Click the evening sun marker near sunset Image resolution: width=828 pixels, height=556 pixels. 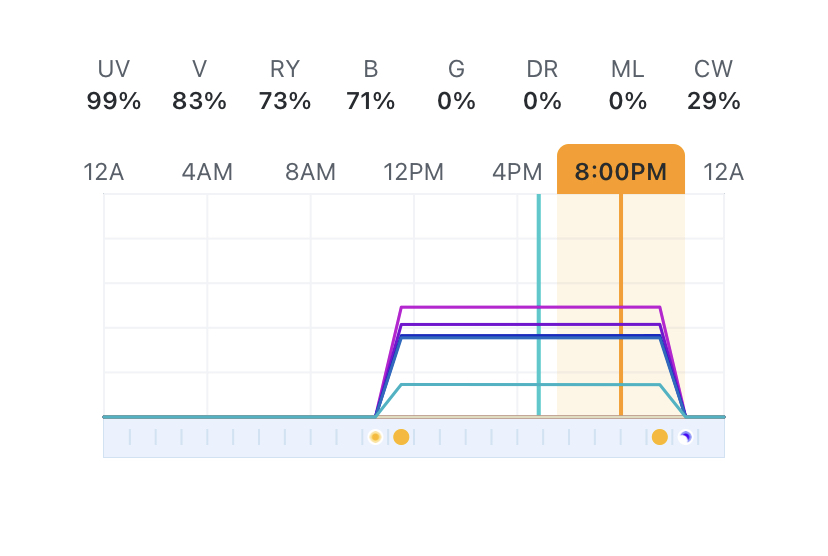(659, 437)
